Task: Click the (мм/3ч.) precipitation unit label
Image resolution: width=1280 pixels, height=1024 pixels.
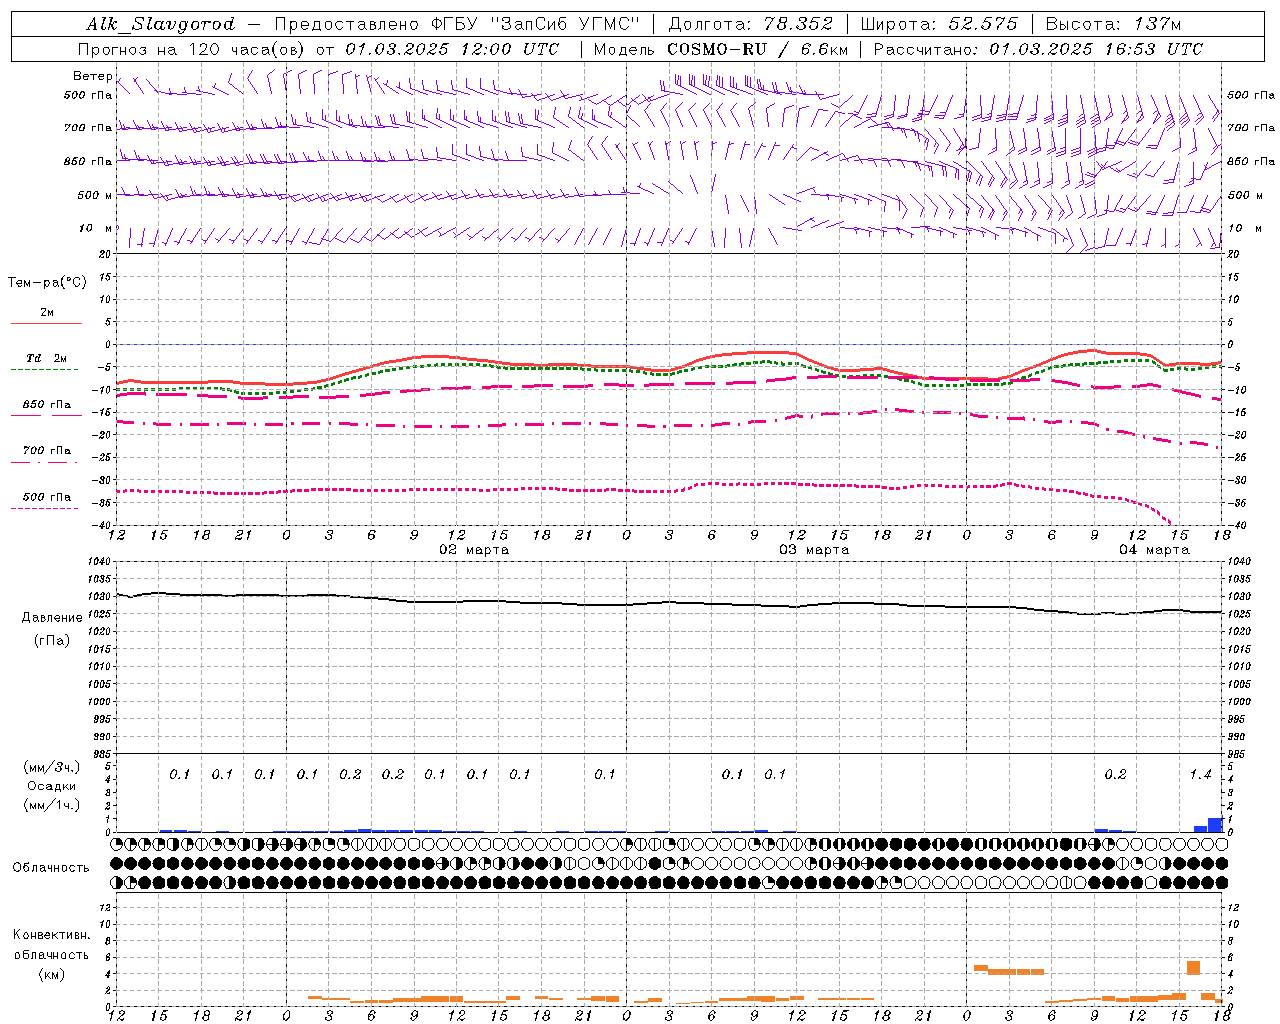Action: [x=52, y=768]
